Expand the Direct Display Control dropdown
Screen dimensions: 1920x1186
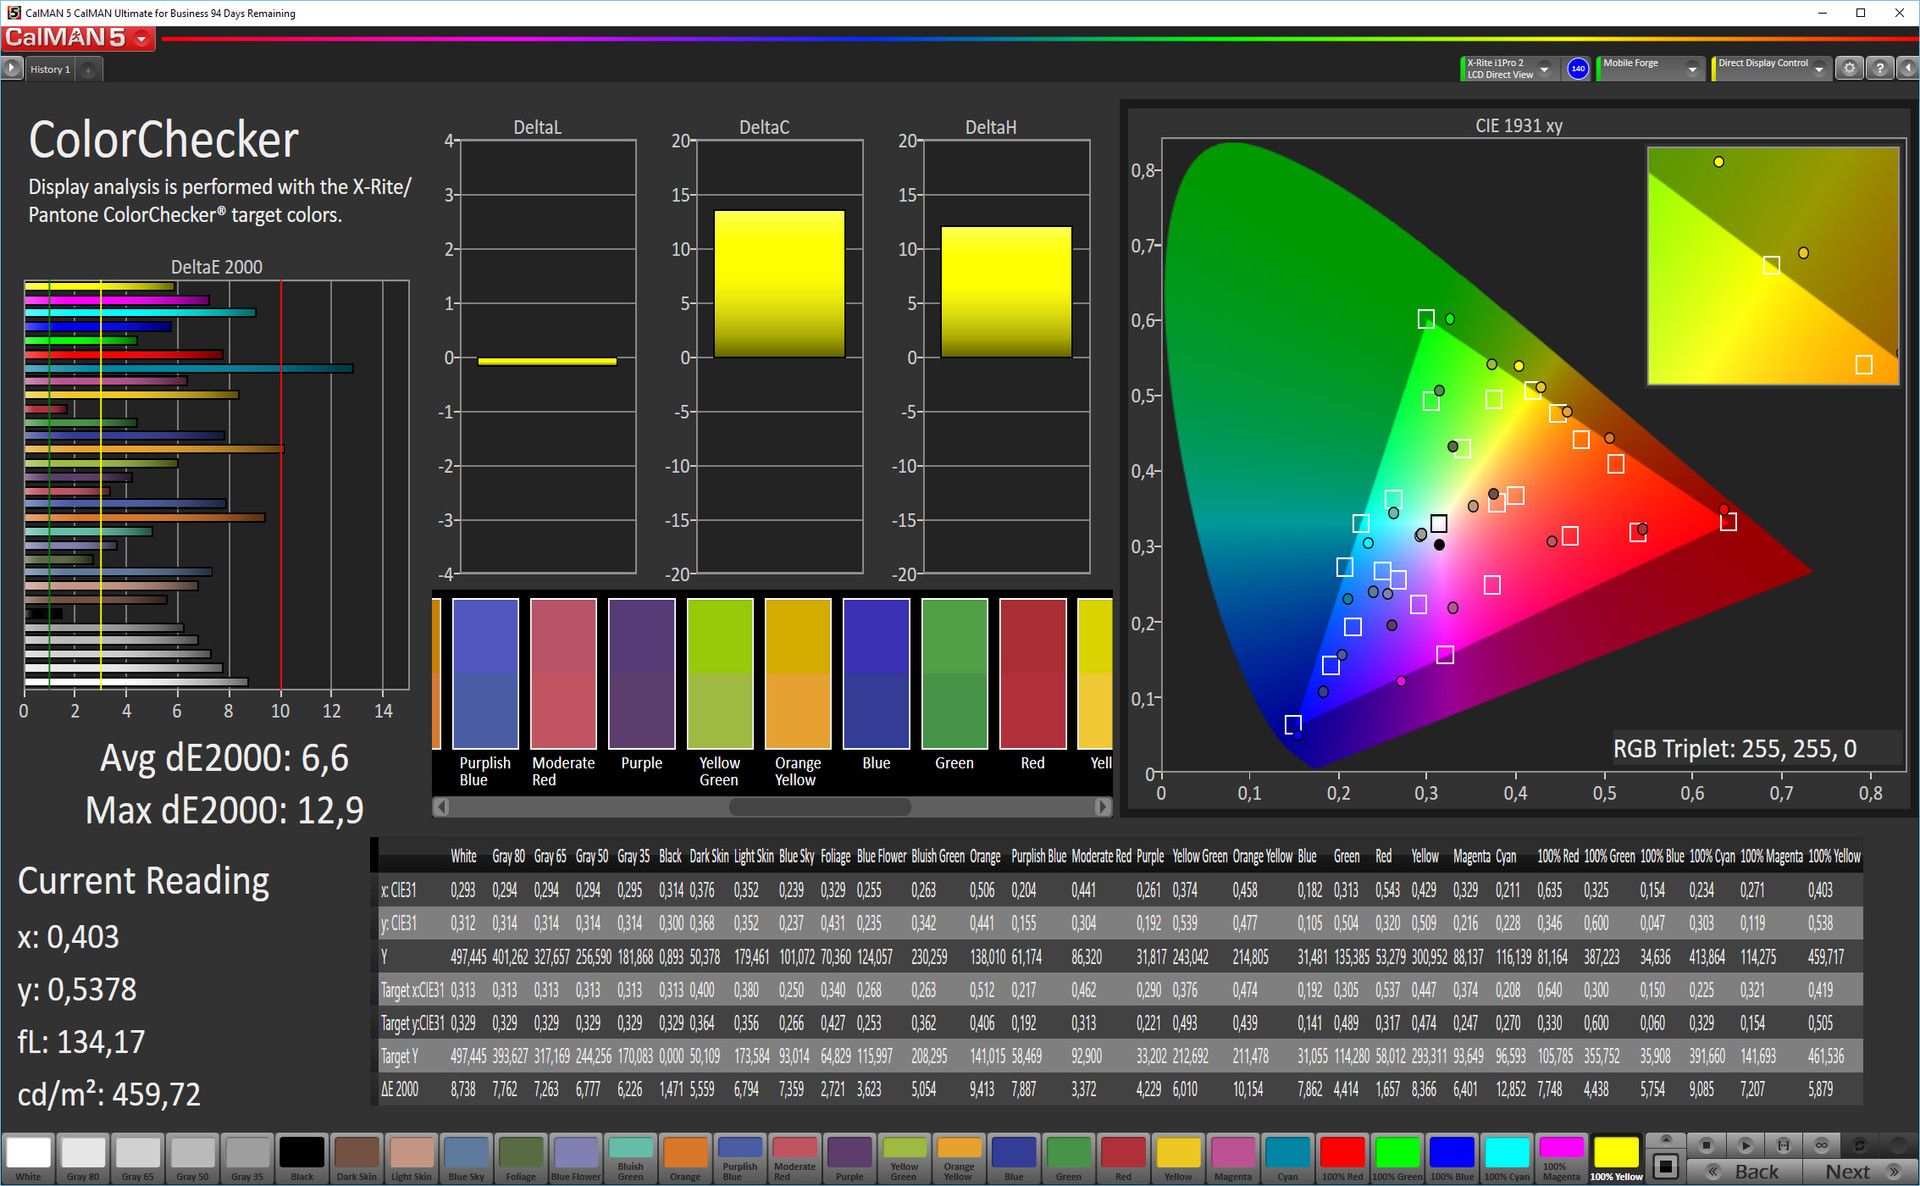[x=1818, y=68]
